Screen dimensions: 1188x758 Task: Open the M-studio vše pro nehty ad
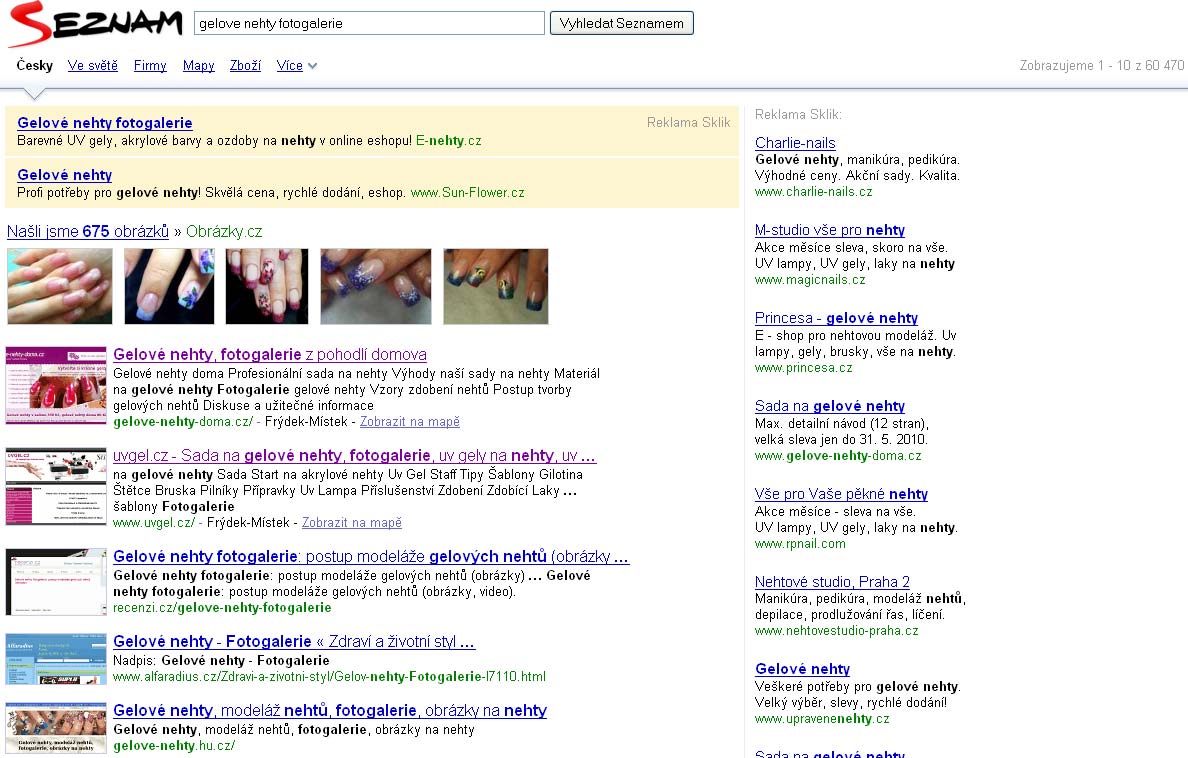tap(830, 230)
